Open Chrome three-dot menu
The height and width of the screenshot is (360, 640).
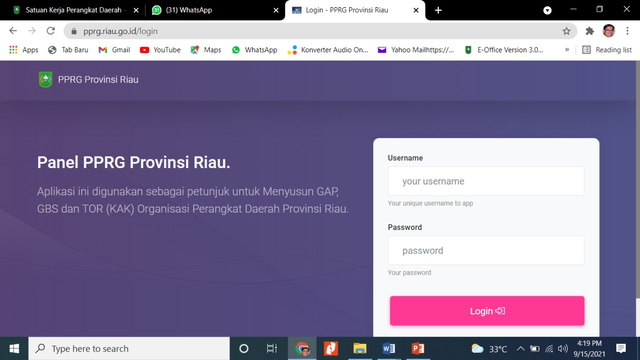pos(627,31)
